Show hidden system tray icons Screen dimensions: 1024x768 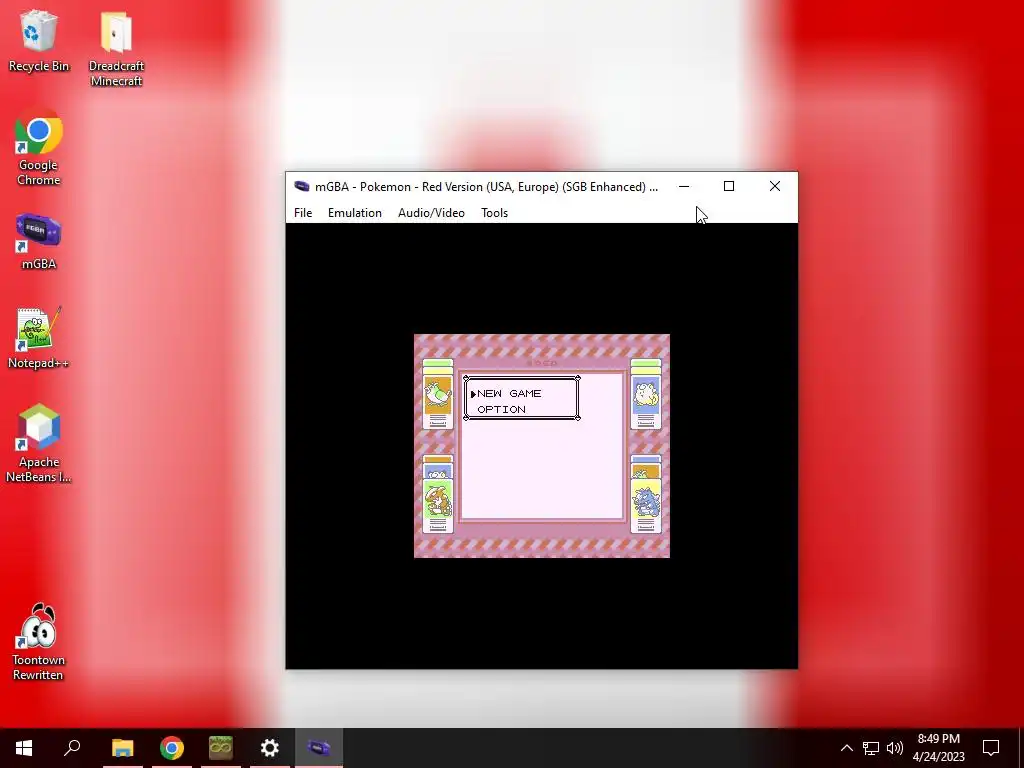tap(846, 748)
